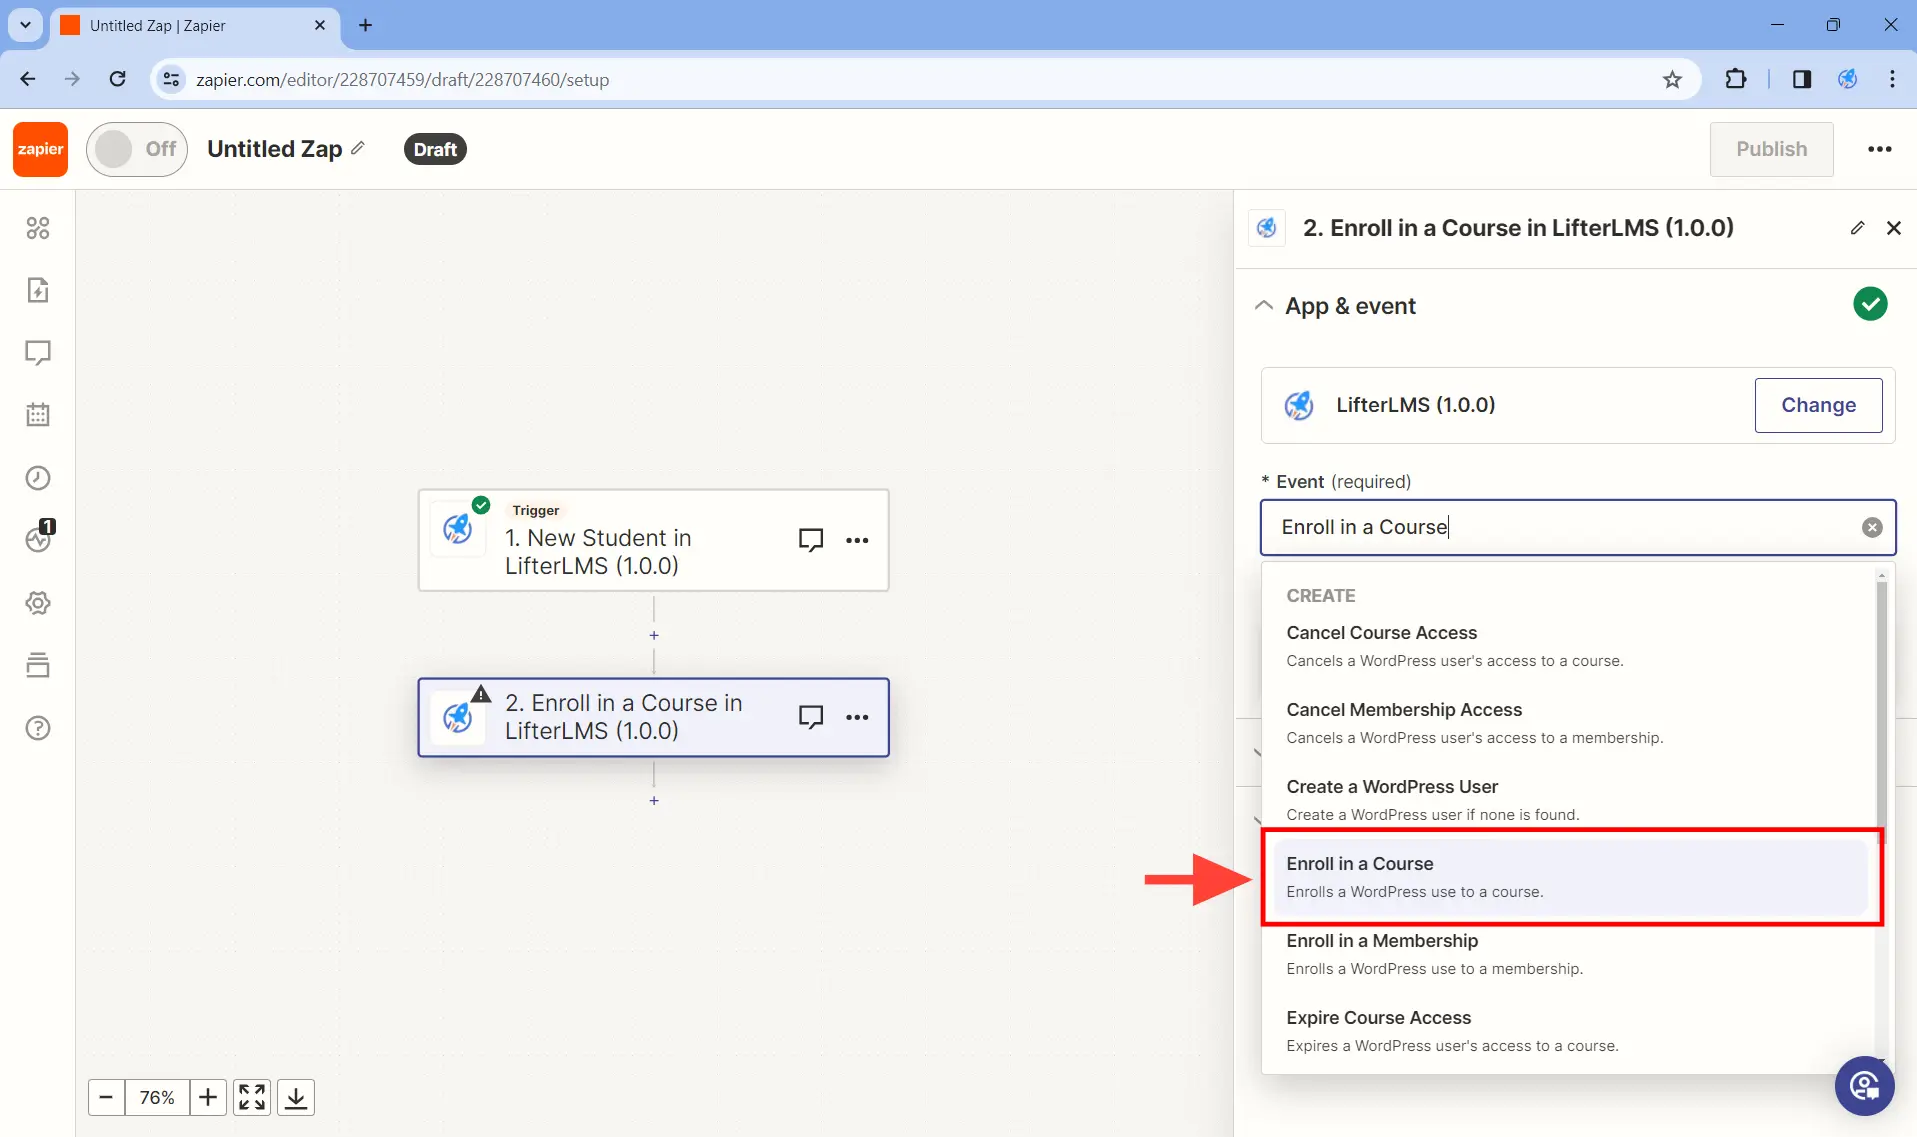This screenshot has width=1917, height=1137.
Task: Edit the Untitled Zap name pencil
Action: coord(358,148)
